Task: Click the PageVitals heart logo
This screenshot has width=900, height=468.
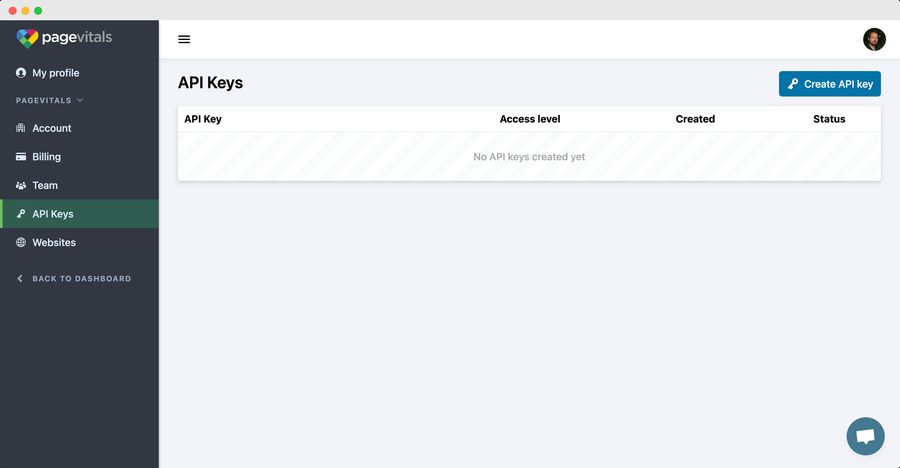Action: [27, 38]
